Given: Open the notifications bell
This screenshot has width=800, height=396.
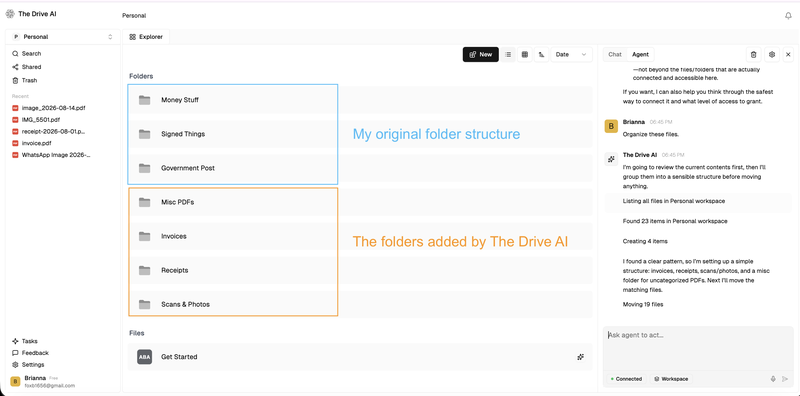Looking at the screenshot, I should (x=788, y=16).
